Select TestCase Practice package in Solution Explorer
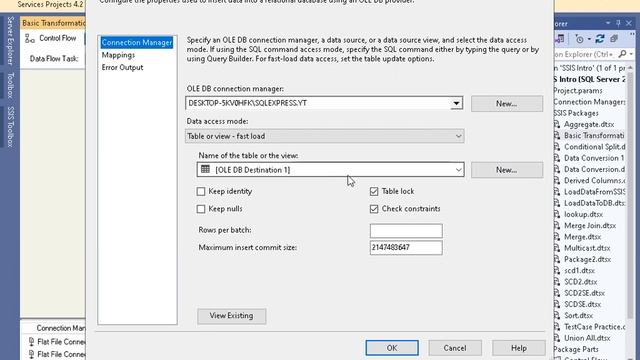The height and width of the screenshot is (360, 640). pyautogui.click(x=594, y=327)
